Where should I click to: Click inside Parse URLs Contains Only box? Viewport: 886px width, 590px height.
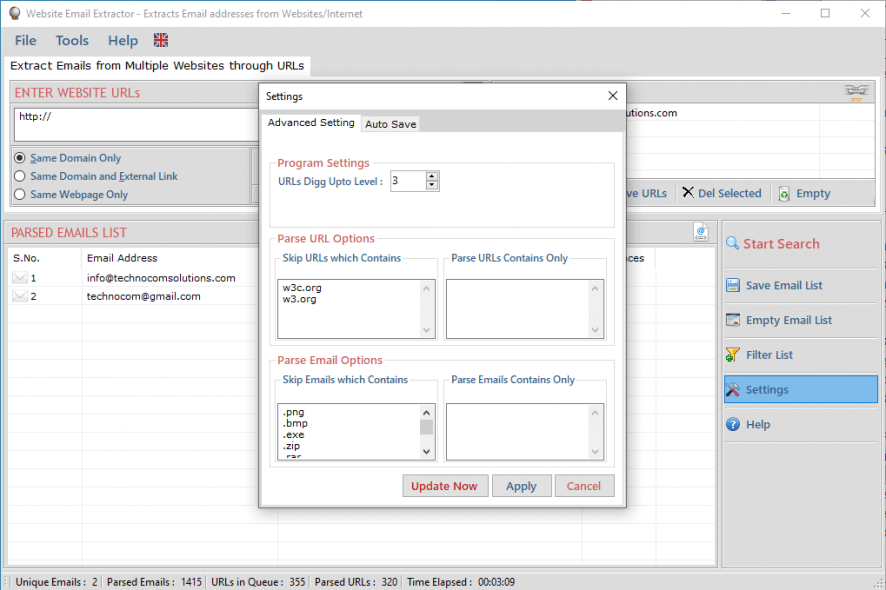[519, 309]
